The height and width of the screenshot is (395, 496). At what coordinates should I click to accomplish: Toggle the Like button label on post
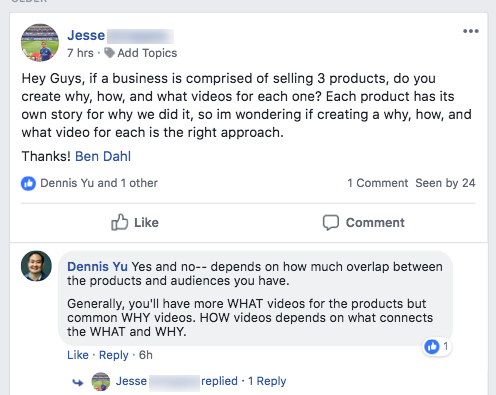(x=146, y=223)
